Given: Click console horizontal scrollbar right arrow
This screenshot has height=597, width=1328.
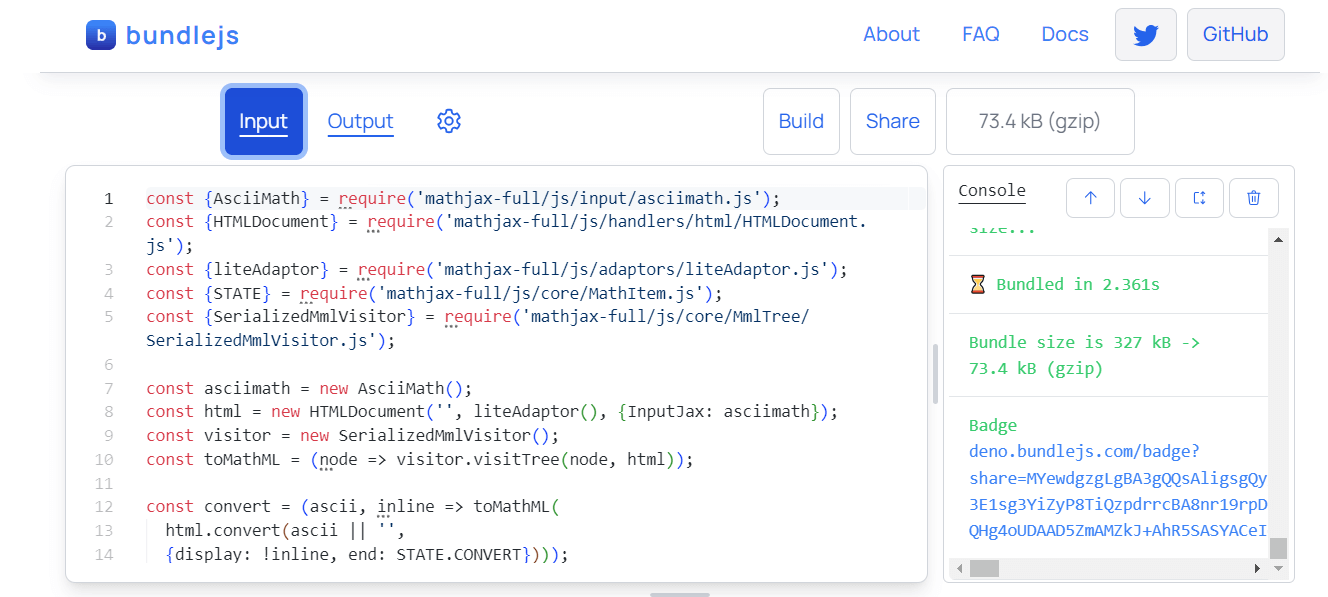Looking at the screenshot, I should (x=1258, y=568).
